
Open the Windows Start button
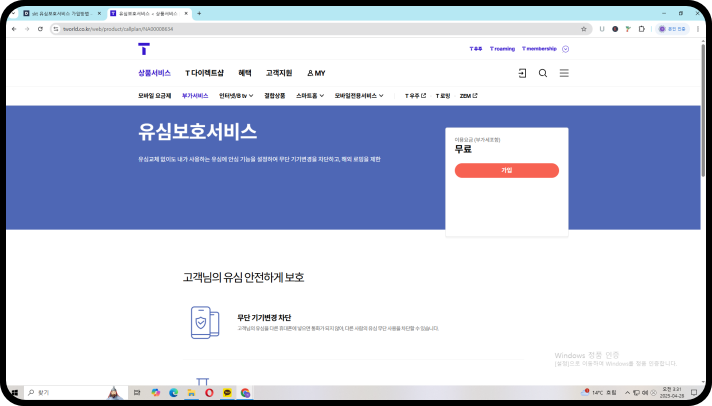(x=14, y=392)
